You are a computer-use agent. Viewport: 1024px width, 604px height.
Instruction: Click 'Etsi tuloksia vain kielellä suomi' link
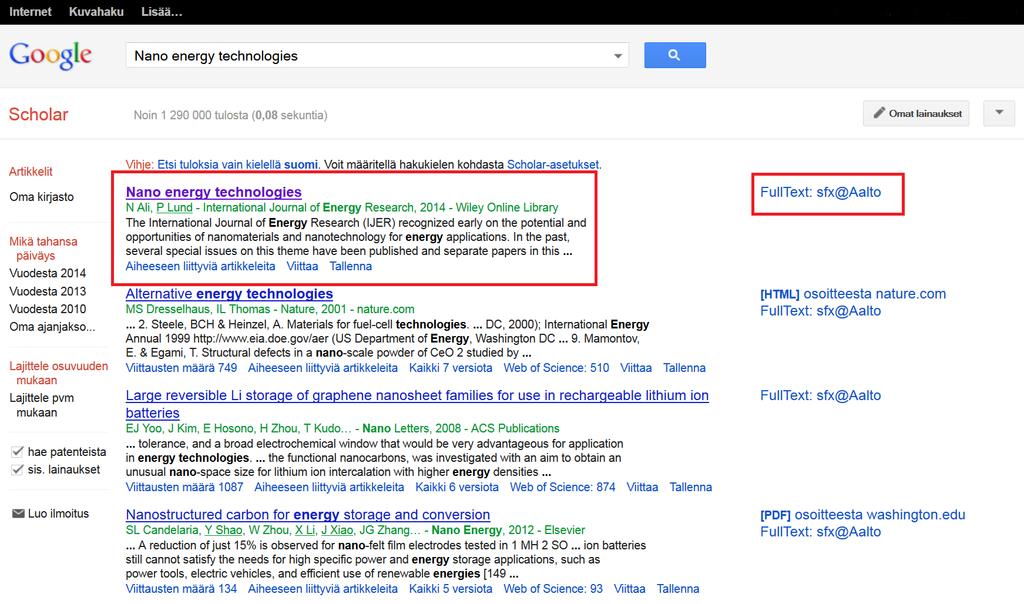237,165
